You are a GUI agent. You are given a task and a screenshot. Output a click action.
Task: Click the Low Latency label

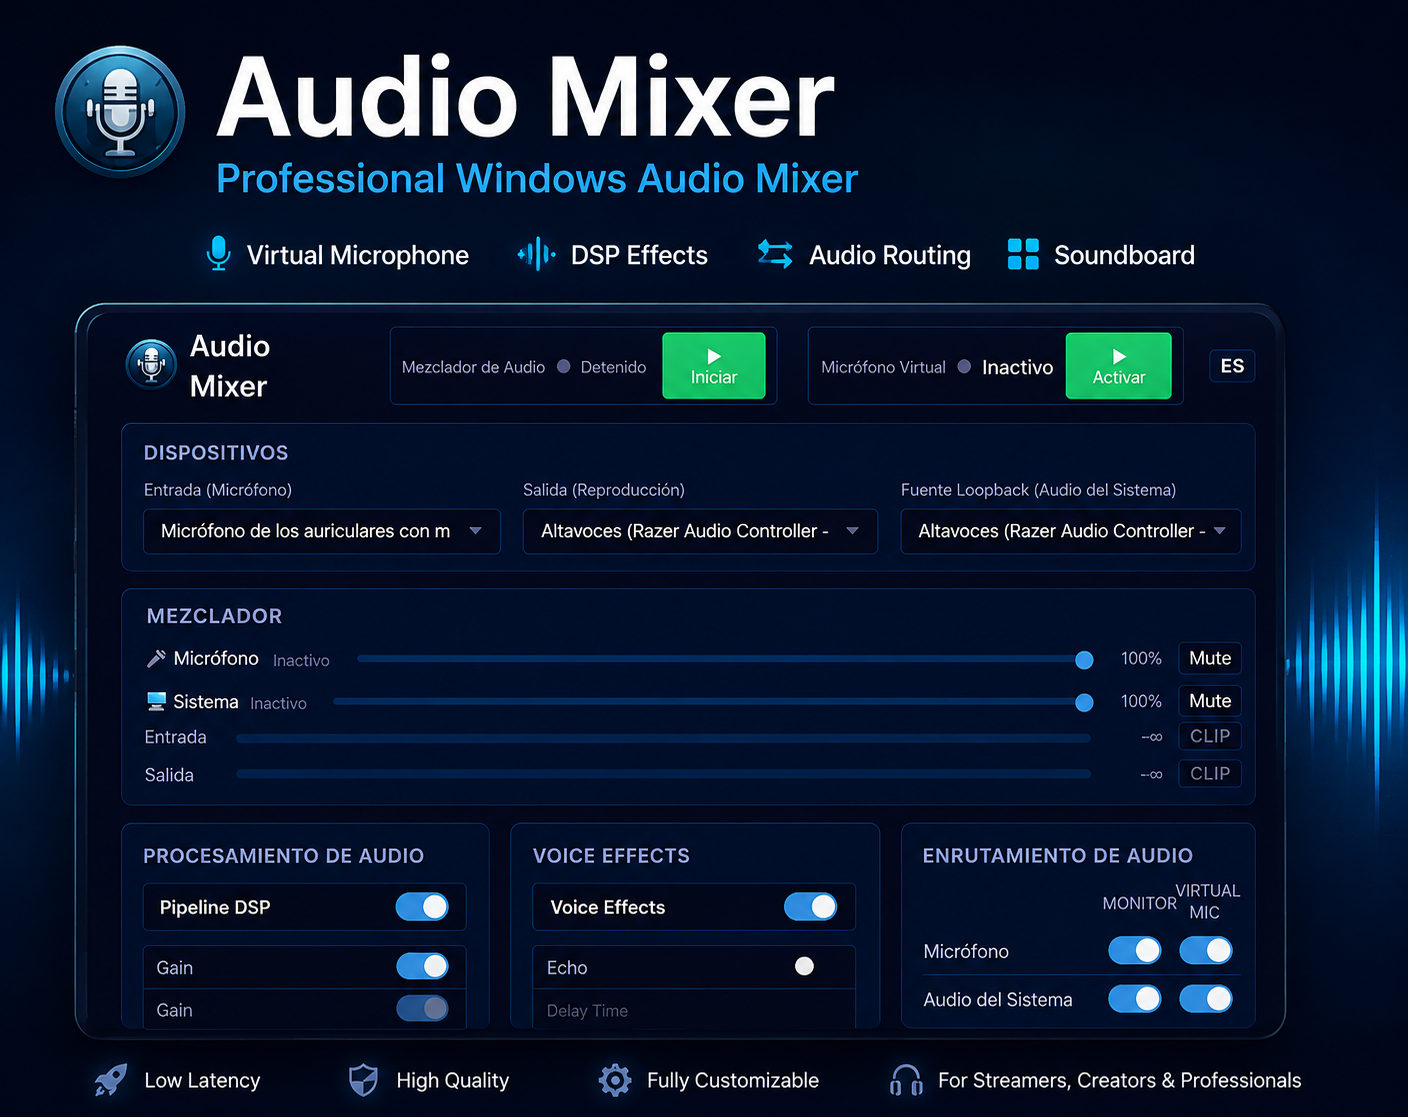tap(202, 1080)
